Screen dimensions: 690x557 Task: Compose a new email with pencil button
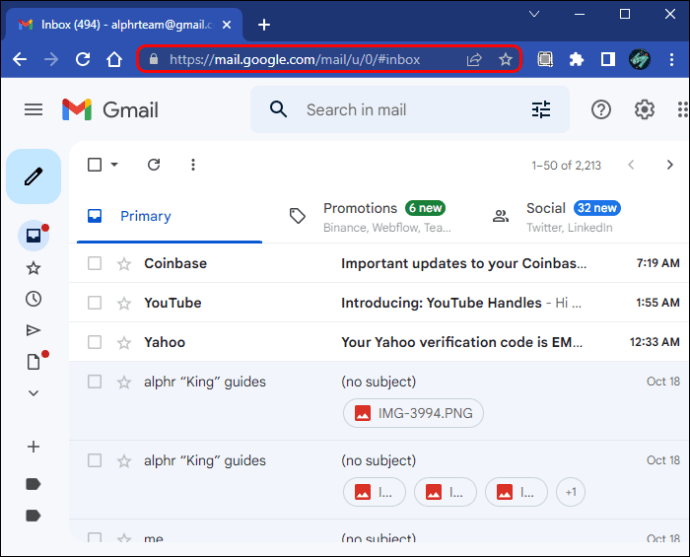tap(33, 176)
